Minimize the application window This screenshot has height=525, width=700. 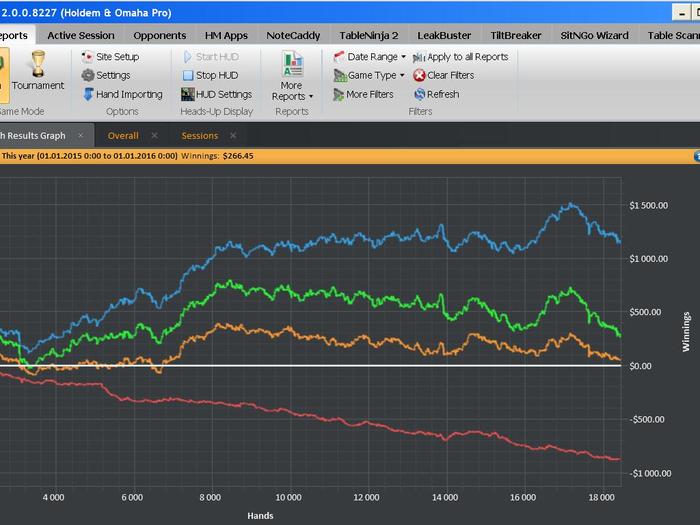point(681,13)
